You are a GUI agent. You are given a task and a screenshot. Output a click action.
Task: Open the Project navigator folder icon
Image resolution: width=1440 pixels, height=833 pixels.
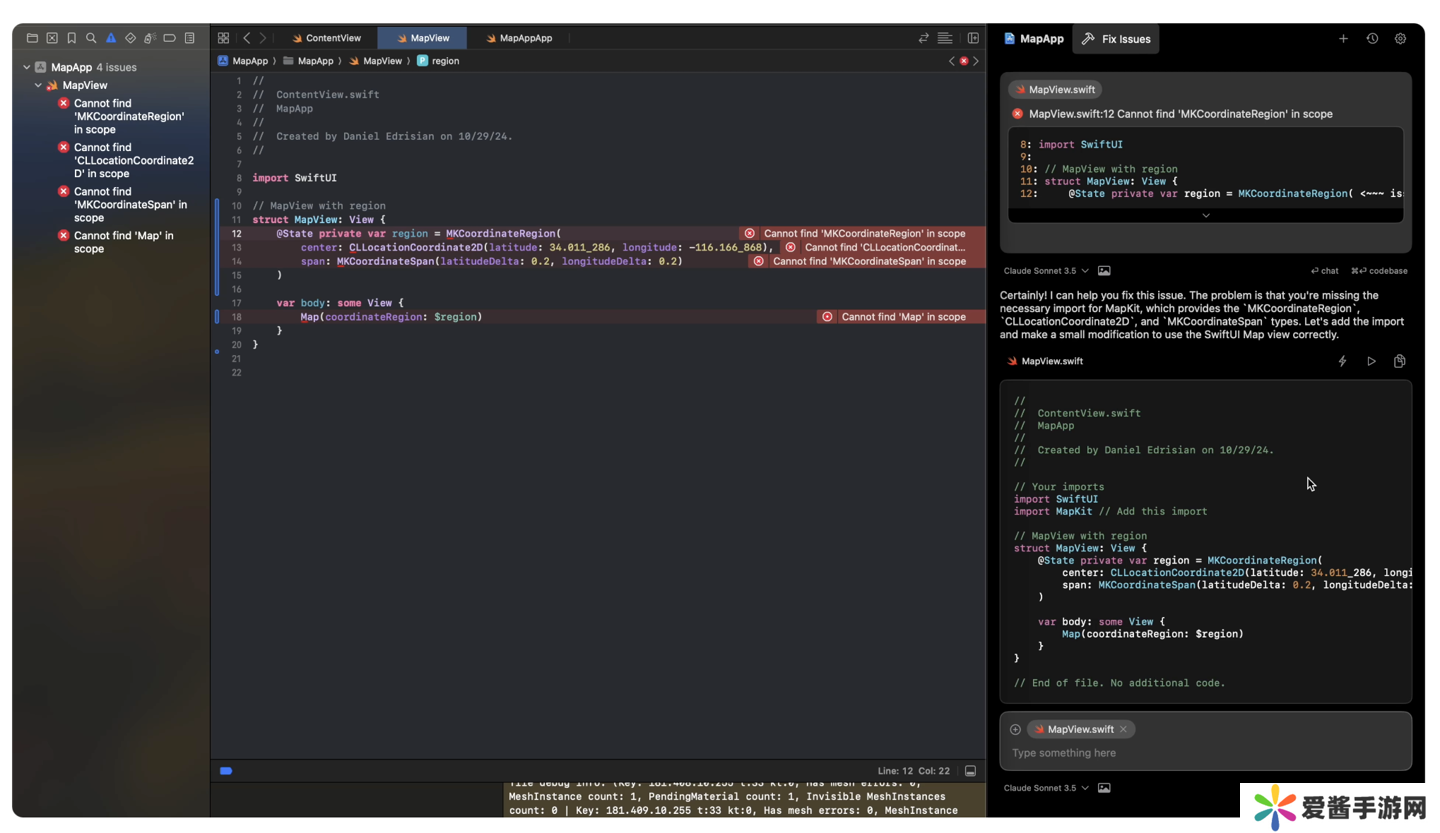pyautogui.click(x=32, y=38)
